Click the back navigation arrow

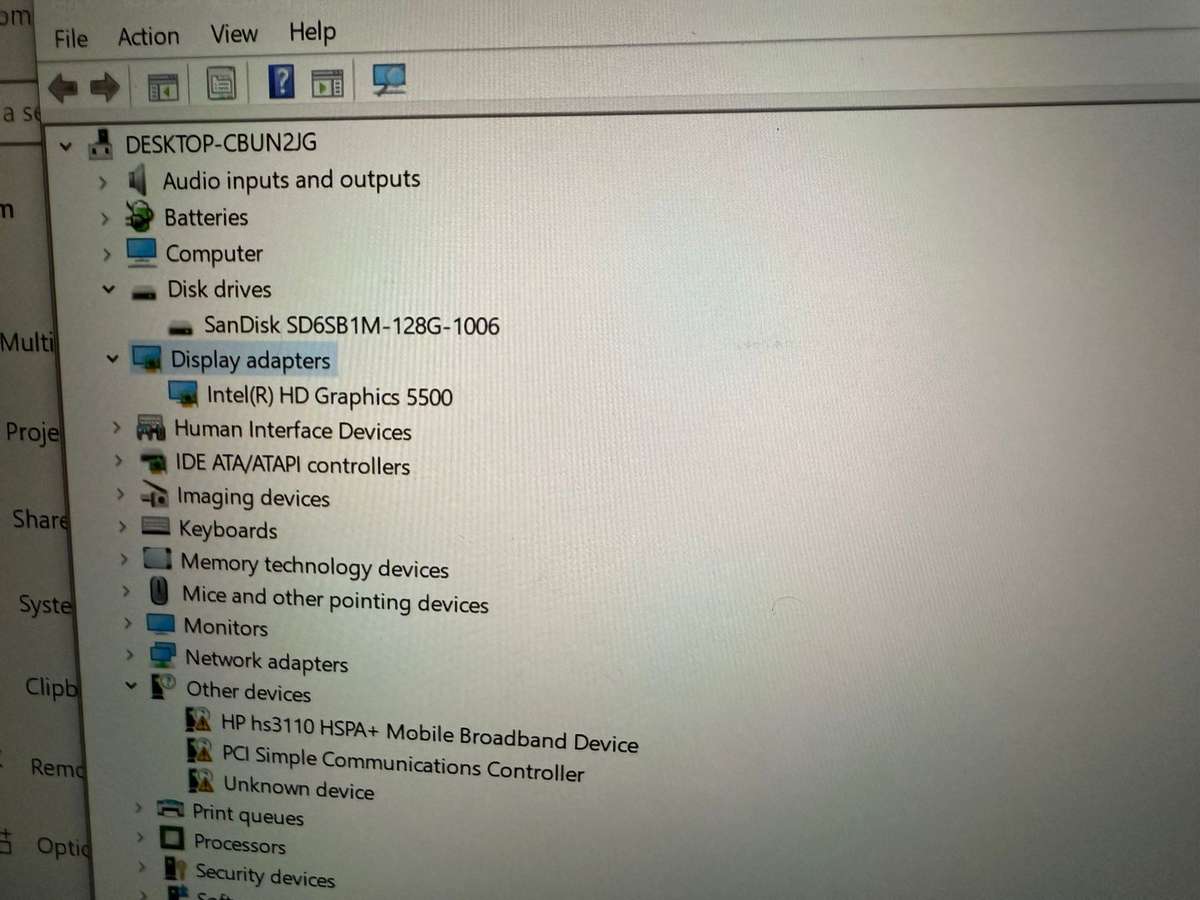pyautogui.click(x=62, y=86)
